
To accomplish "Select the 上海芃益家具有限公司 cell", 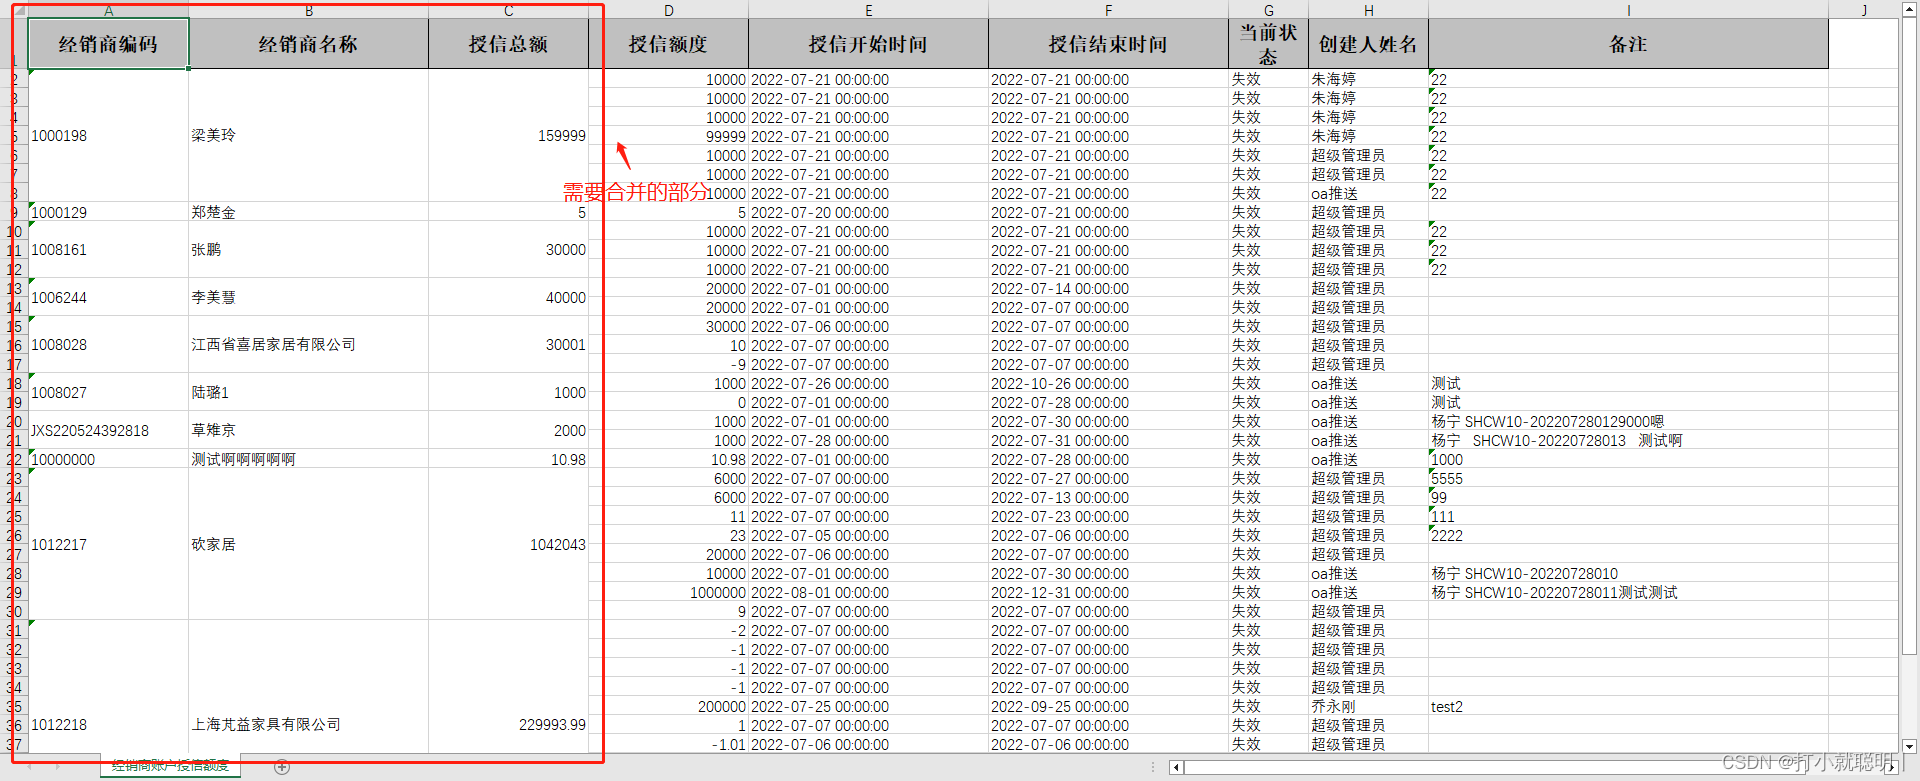I will tap(308, 687).
